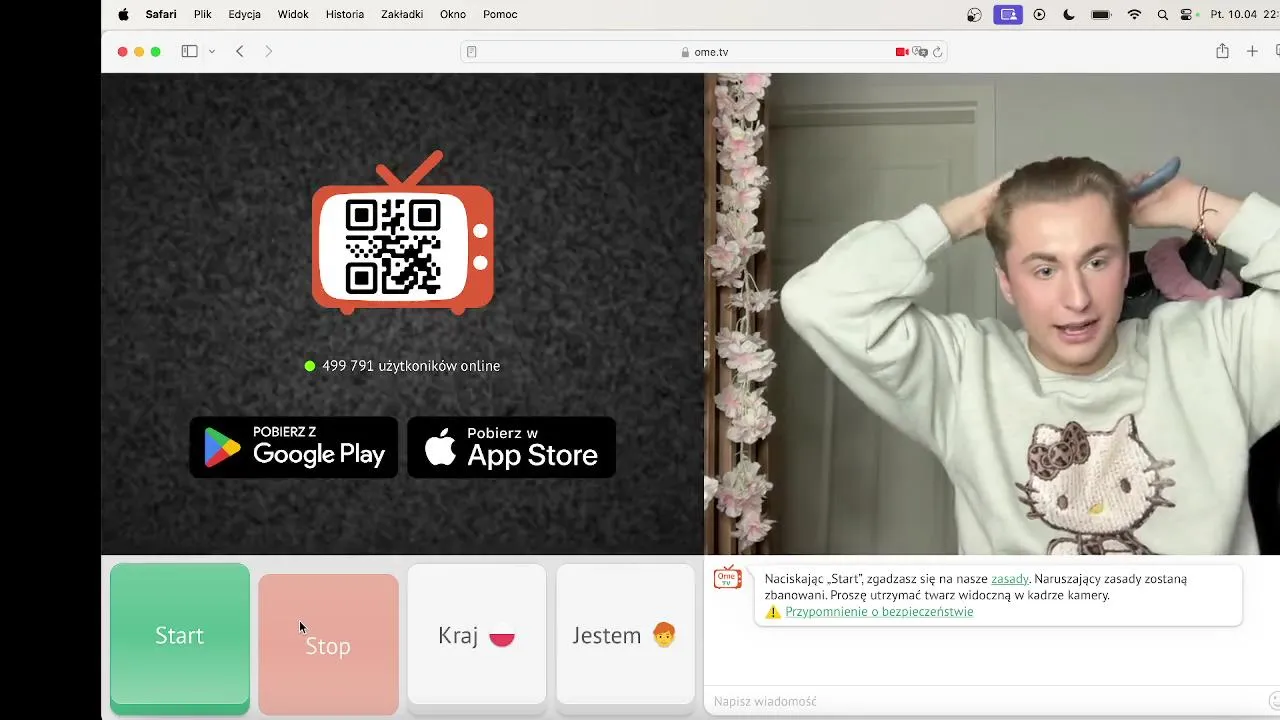
Task: Open the Google Play download badge
Action: point(293,447)
